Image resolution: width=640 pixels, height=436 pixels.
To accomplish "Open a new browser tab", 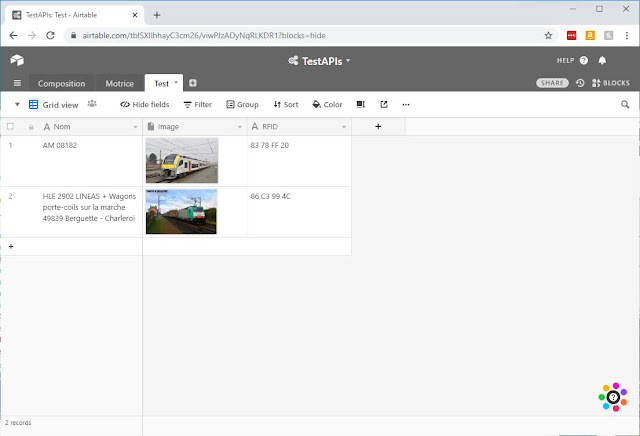I will pyautogui.click(x=157, y=15).
